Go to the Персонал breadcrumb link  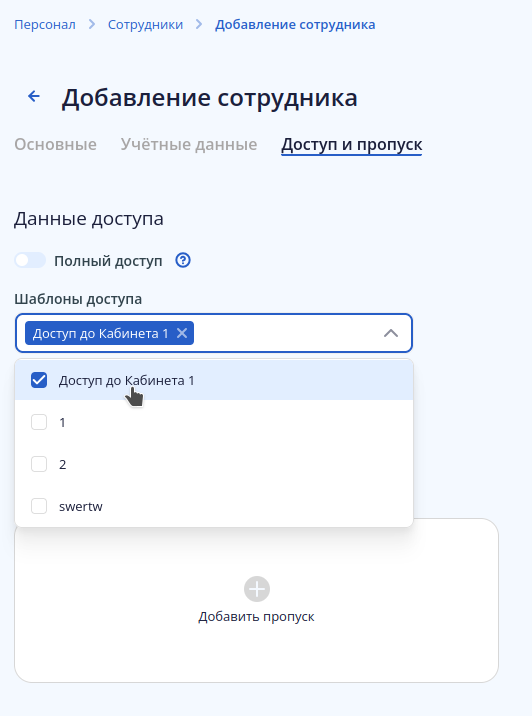click(x=45, y=24)
